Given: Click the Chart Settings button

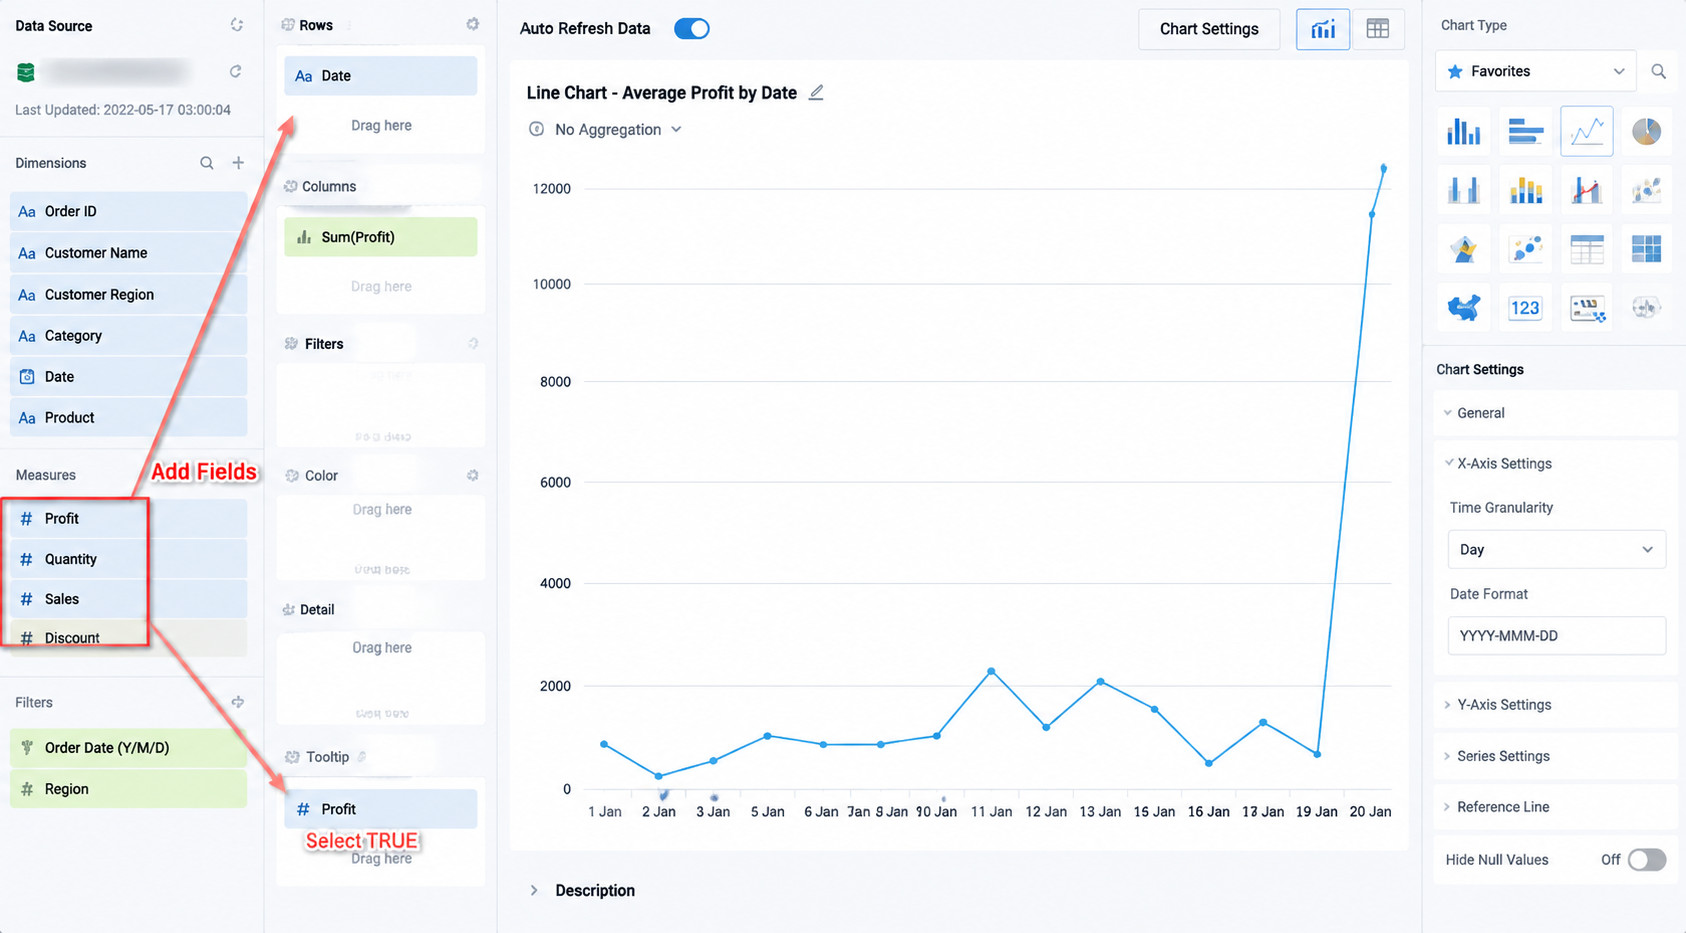Looking at the screenshot, I should pyautogui.click(x=1209, y=29).
